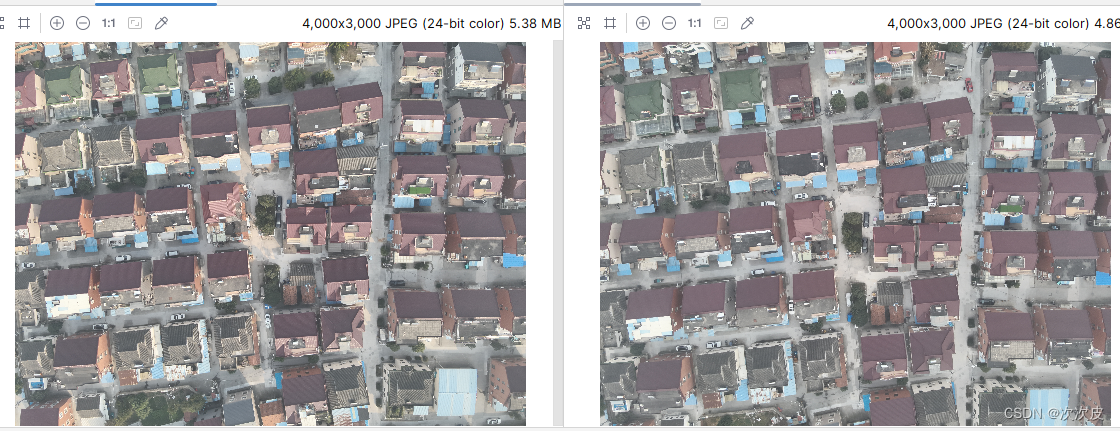Viewport: 1120px width, 431px height.
Task: Set right image to 1:1 actual size
Action: pyautogui.click(x=694, y=23)
